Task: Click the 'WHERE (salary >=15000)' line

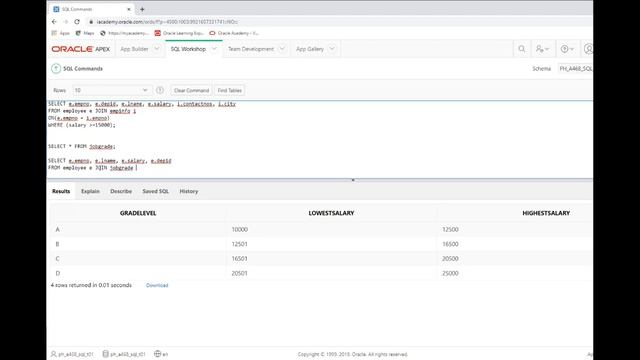Action: click(x=82, y=125)
